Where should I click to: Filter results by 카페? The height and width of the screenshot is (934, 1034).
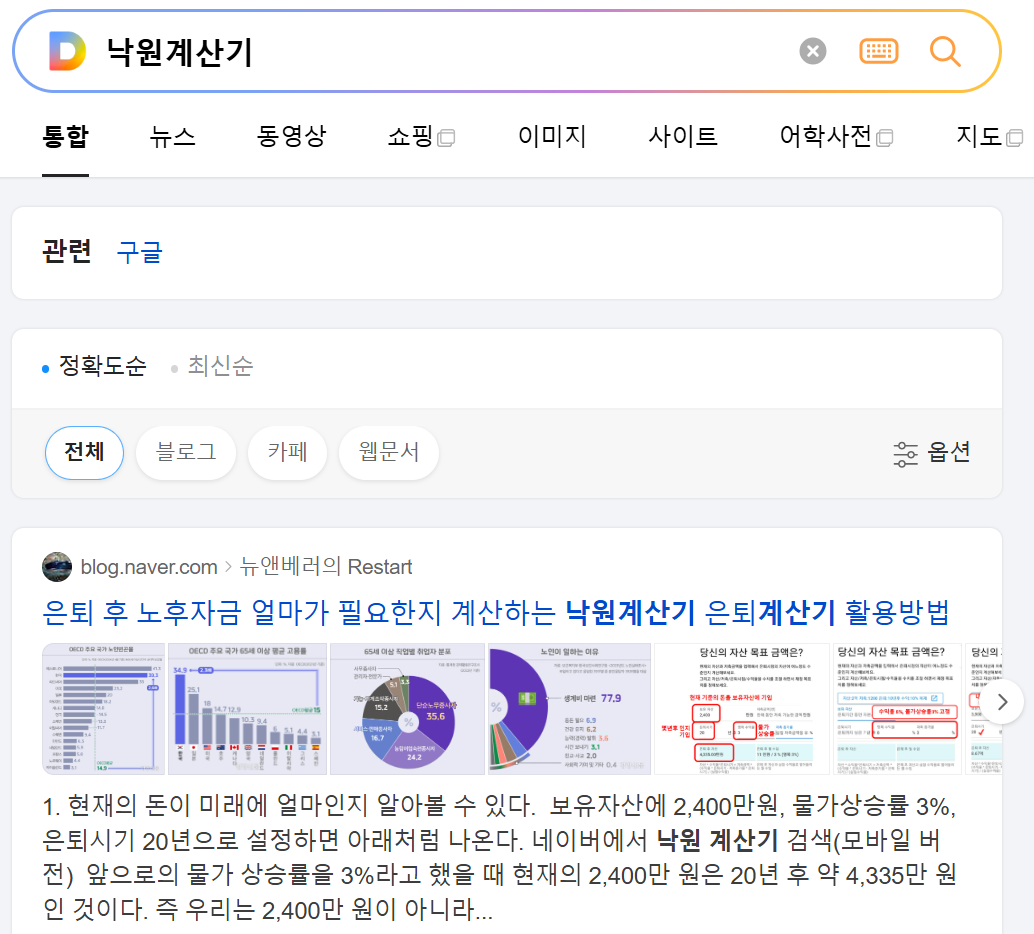click(x=288, y=452)
